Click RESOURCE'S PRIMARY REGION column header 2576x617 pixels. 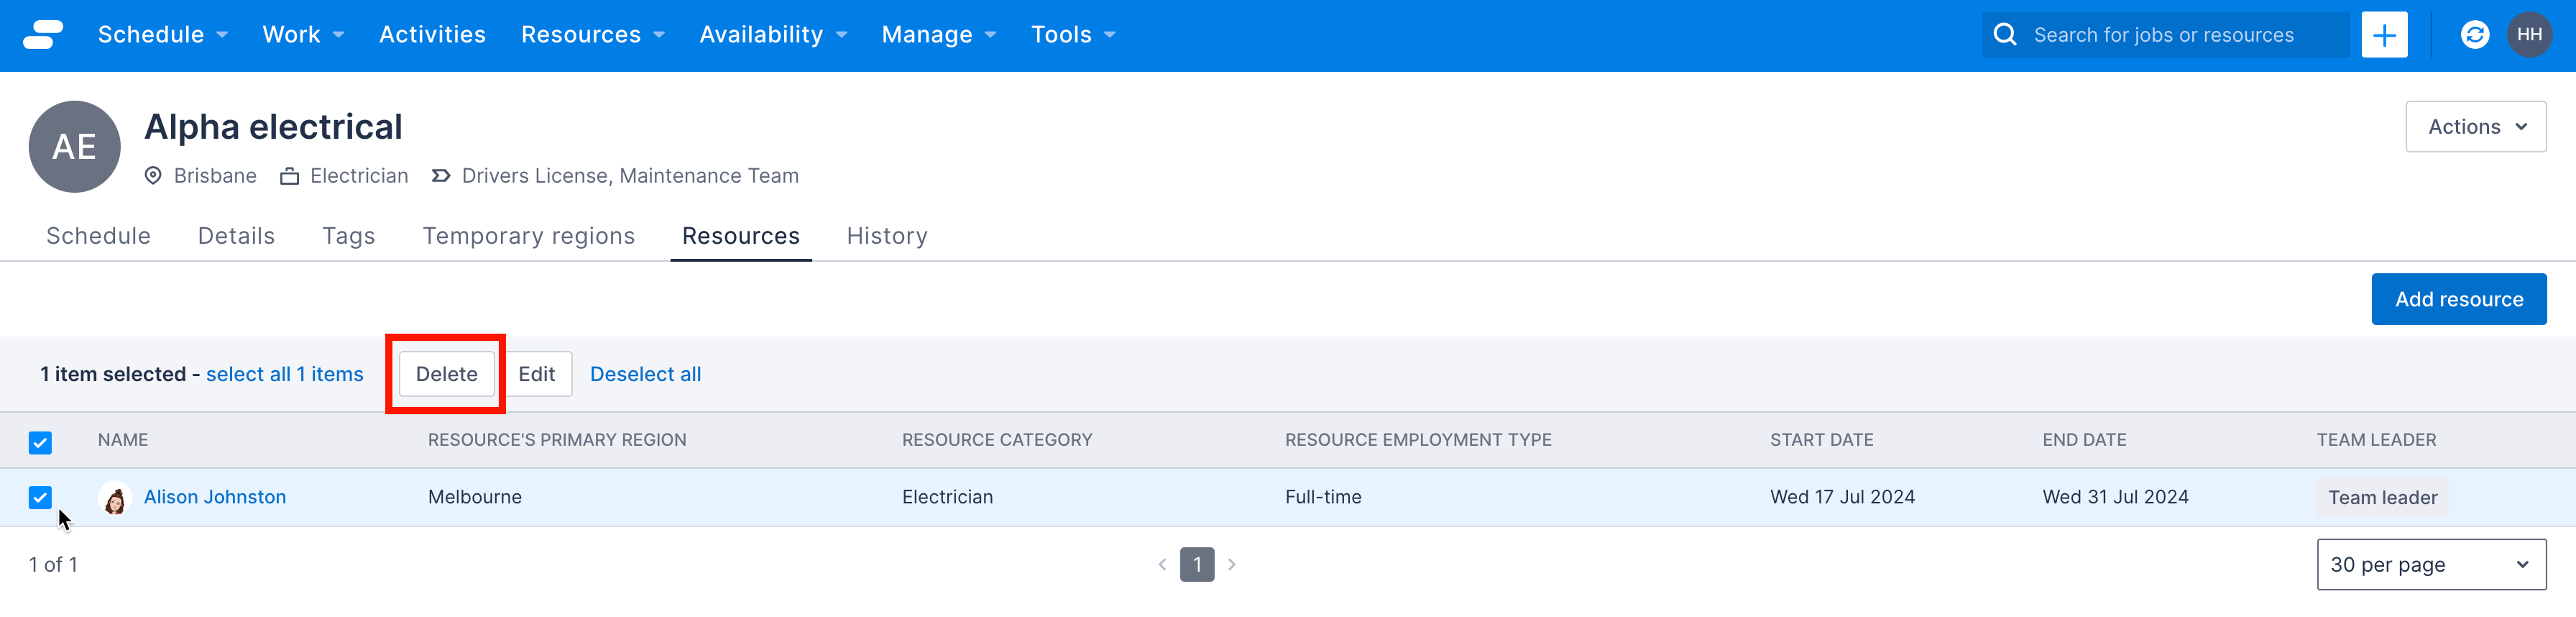tap(557, 440)
